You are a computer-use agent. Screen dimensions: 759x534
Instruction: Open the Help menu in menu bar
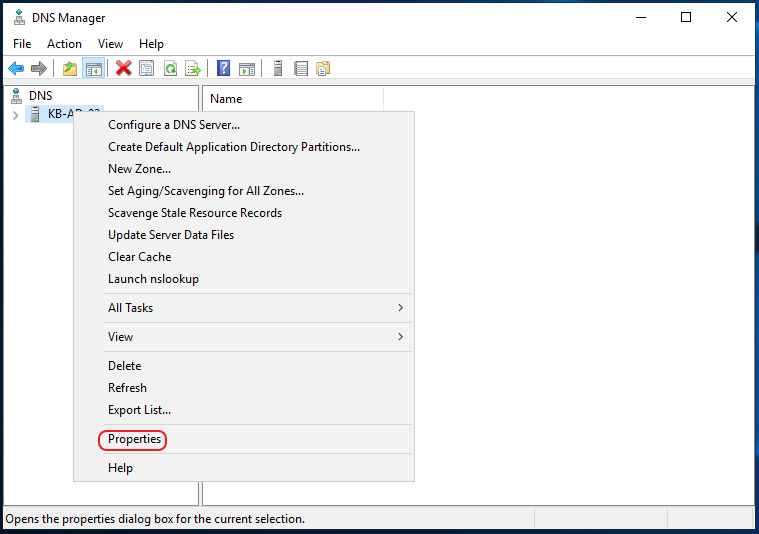coord(152,44)
